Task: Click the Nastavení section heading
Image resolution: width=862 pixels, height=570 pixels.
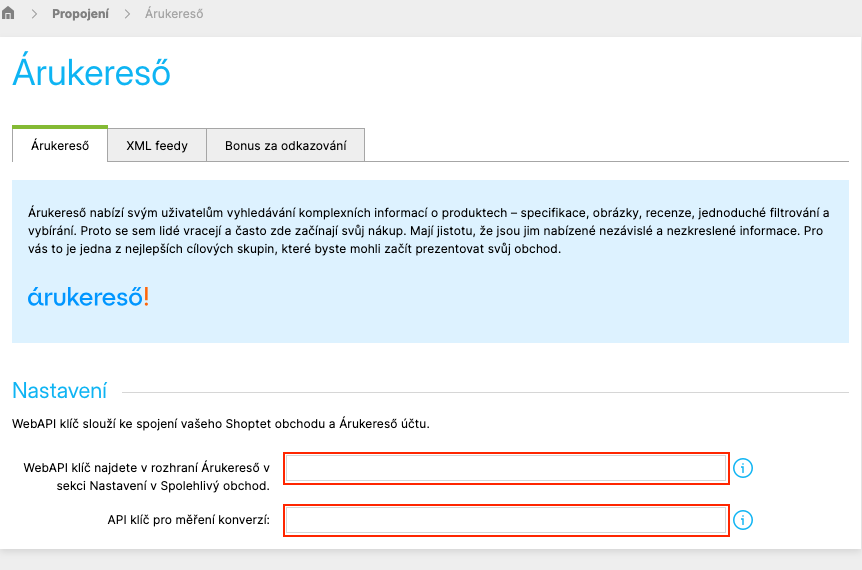Action: coord(59,391)
